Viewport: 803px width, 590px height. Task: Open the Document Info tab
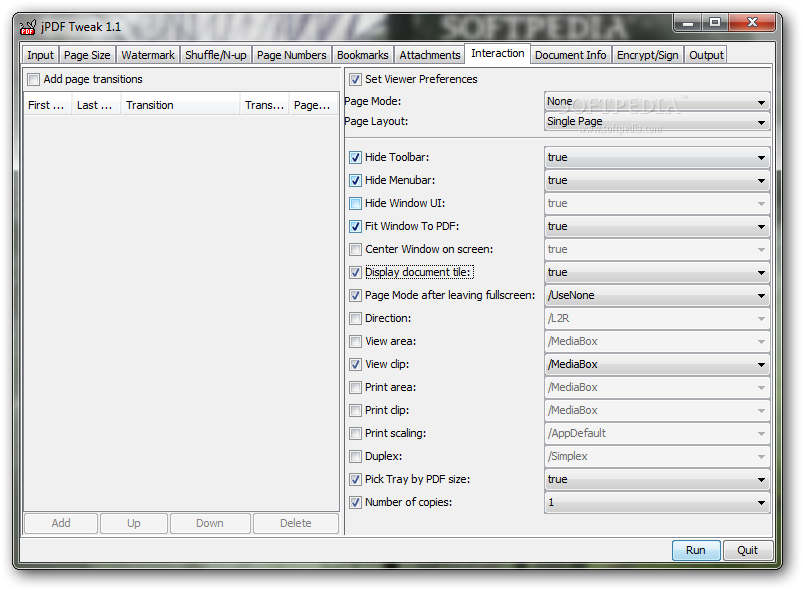pos(570,55)
